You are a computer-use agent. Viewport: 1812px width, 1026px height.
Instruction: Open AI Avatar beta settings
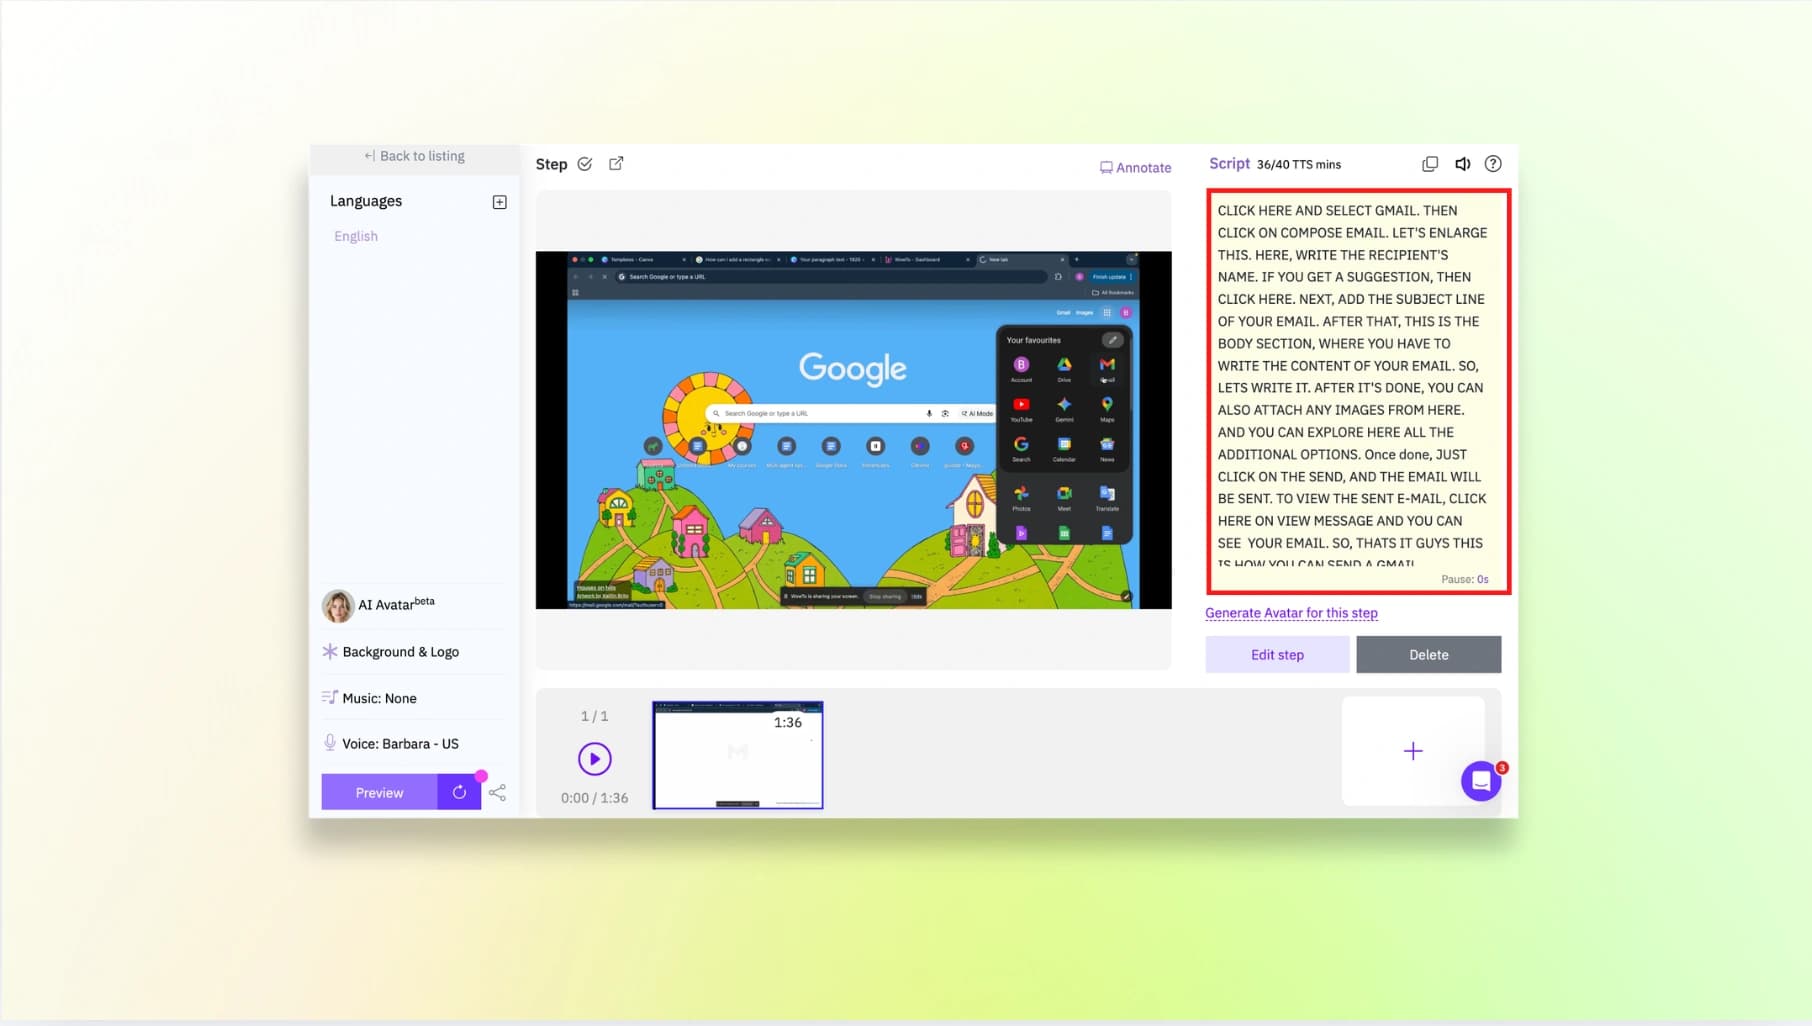[396, 605]
